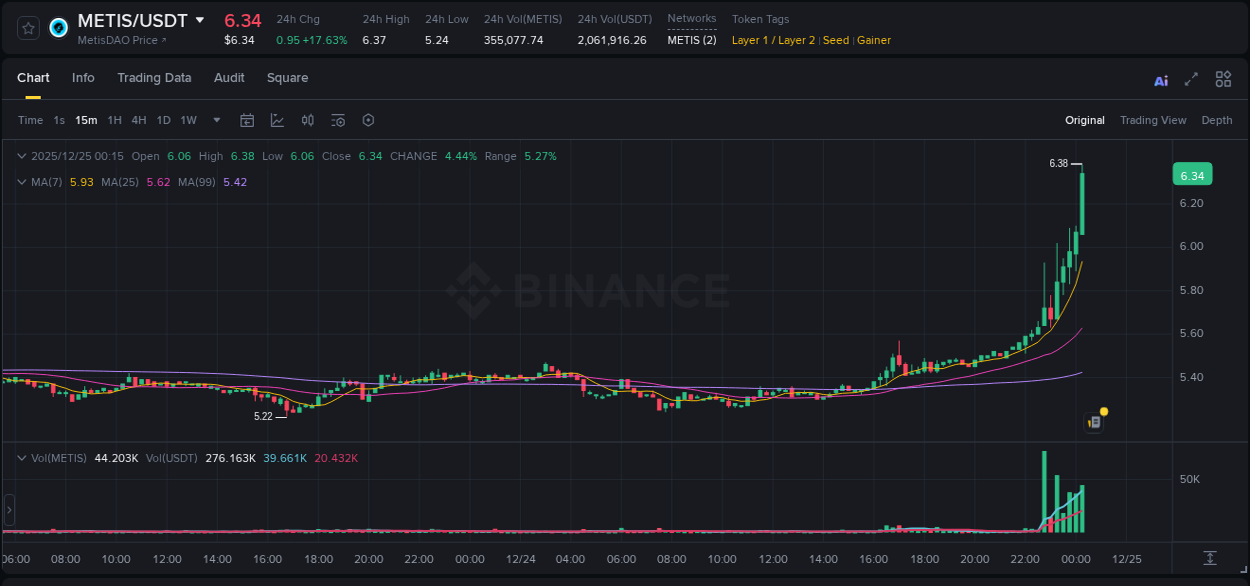Collapse the MA indicator display
The image size is (1250, 586).
point(21,182)
